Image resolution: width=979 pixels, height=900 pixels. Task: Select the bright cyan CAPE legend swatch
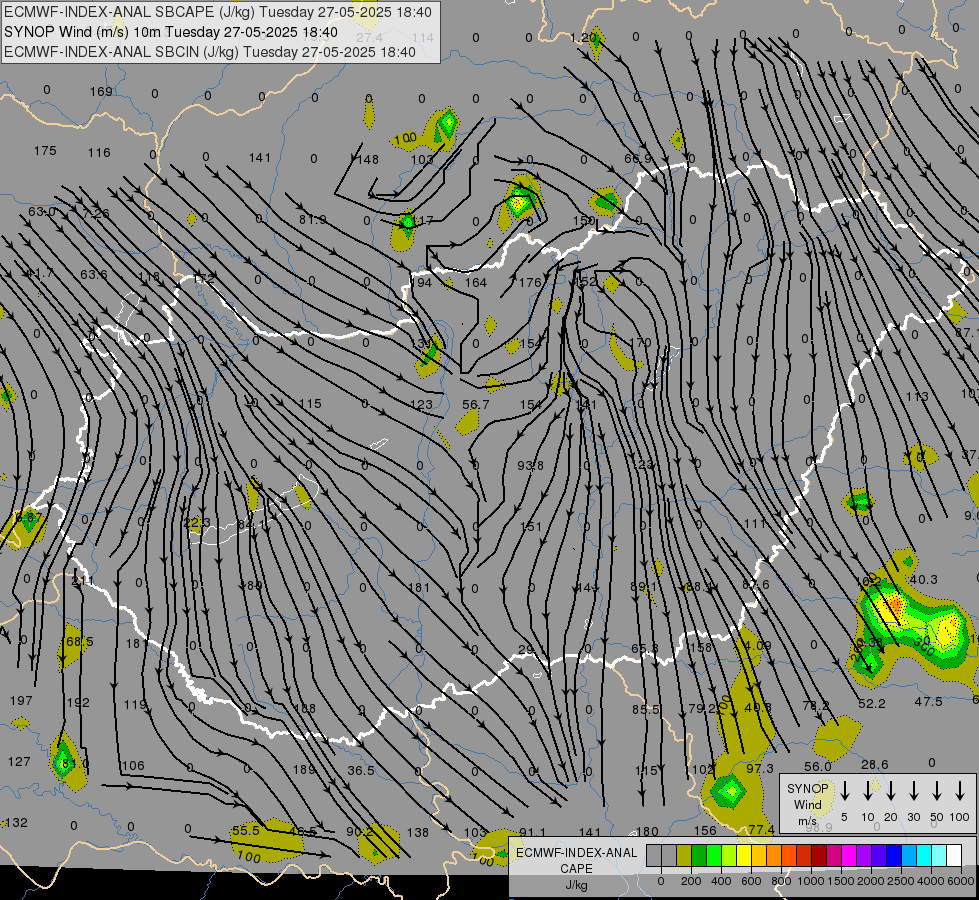pyautogui.click(x=923, y=856)
